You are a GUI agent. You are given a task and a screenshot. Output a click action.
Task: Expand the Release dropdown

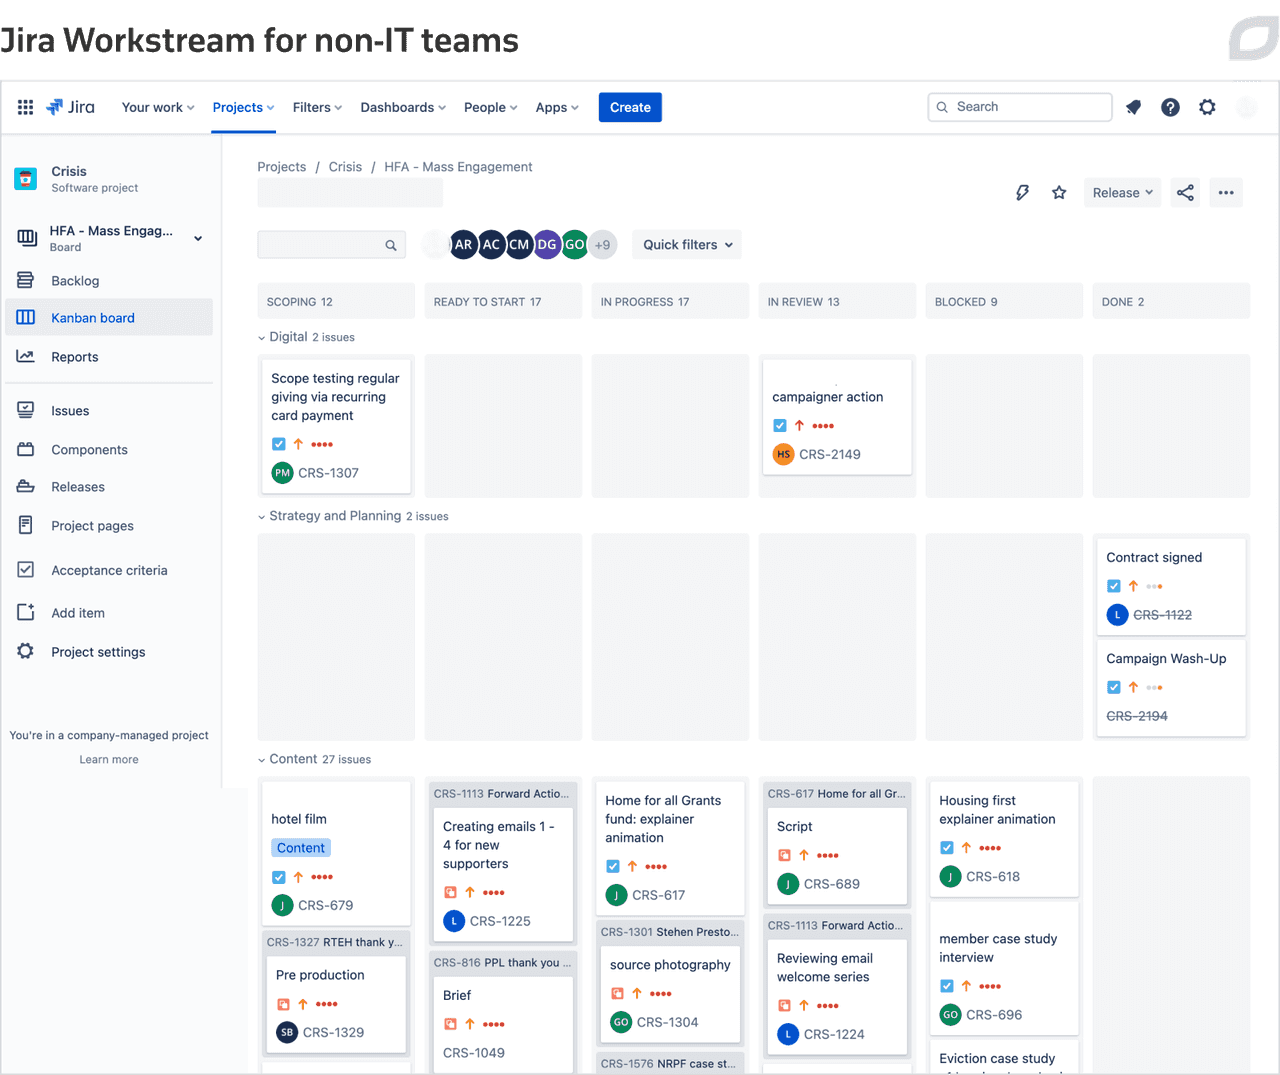tap(1122, 193)
